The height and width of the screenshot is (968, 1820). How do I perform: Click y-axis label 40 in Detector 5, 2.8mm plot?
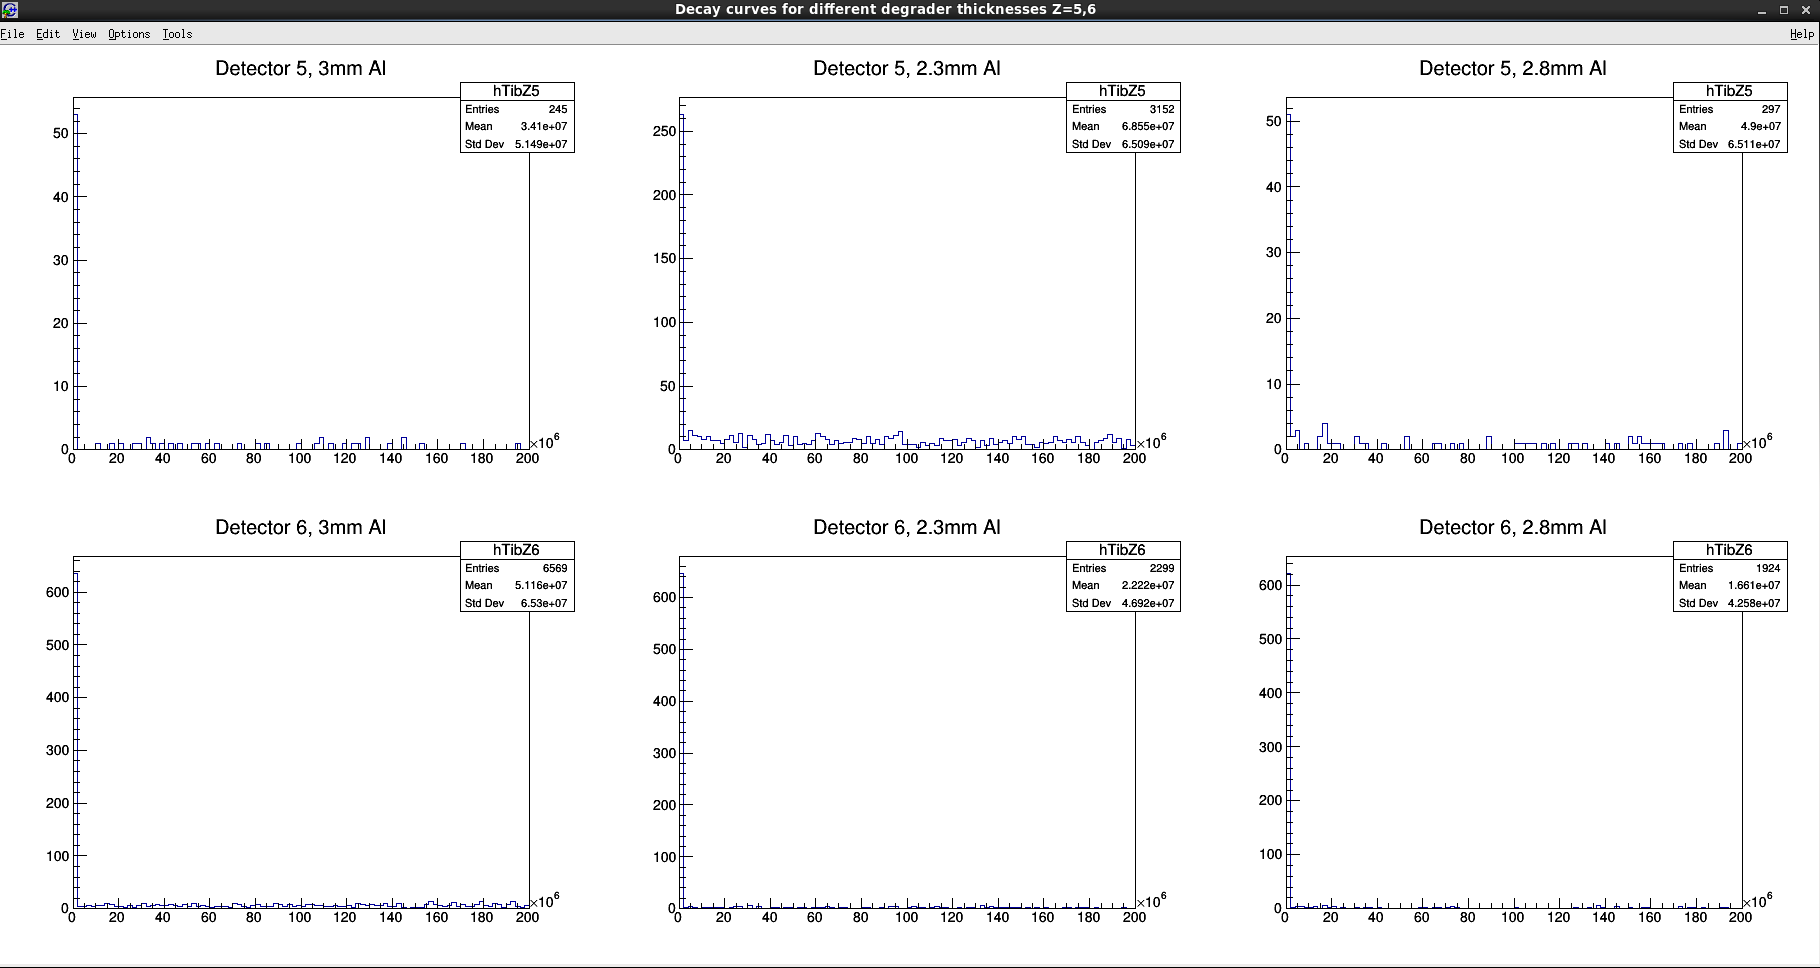click(1273, 187)
